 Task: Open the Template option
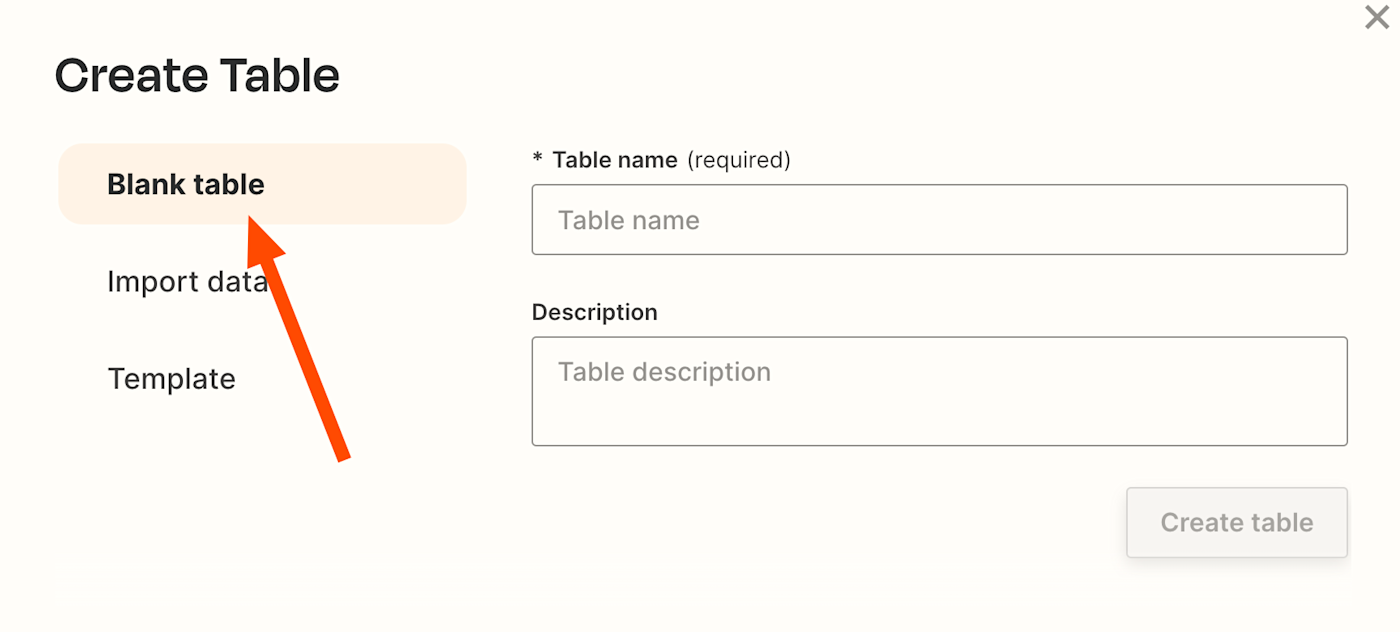172,379
